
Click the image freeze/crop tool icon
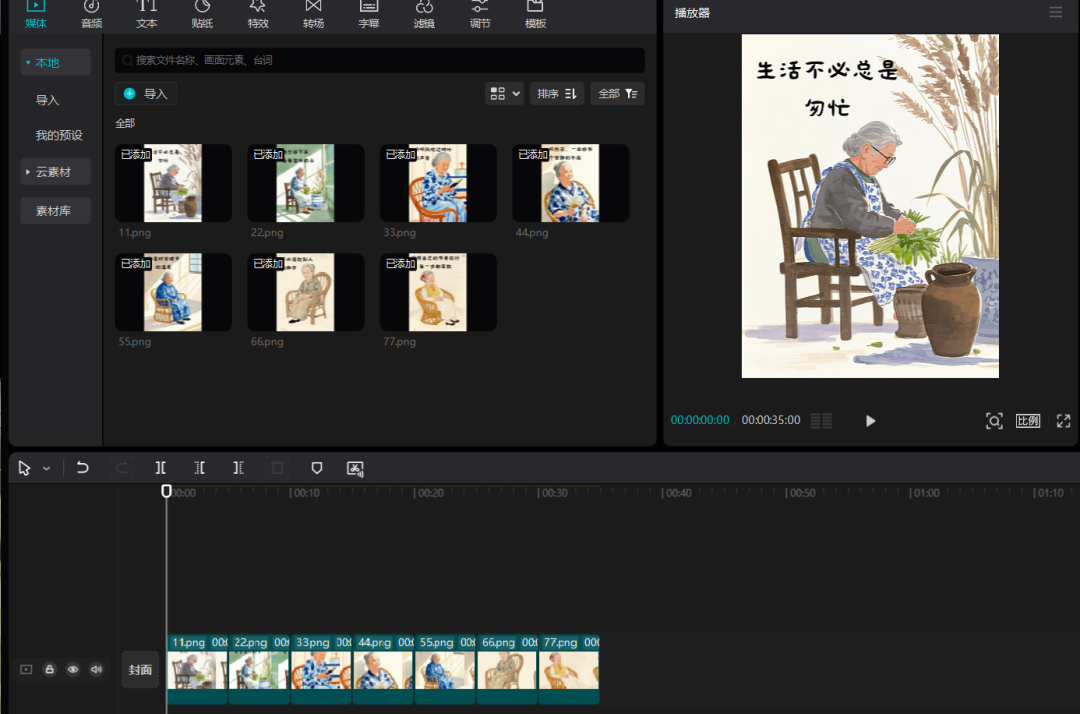click(x=355, y=469)
